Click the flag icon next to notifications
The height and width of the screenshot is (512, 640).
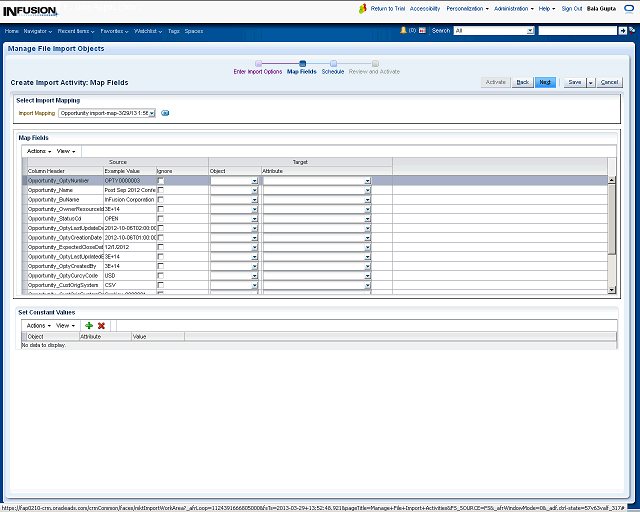(x=424, y=31)
